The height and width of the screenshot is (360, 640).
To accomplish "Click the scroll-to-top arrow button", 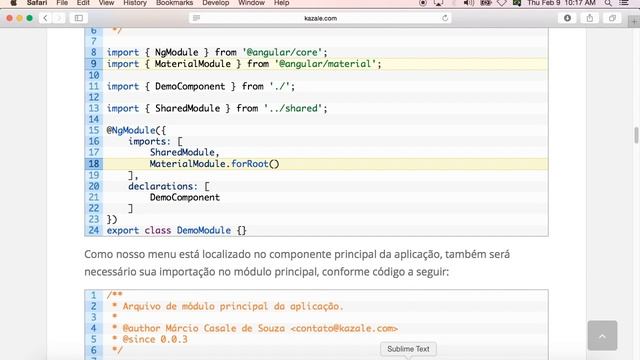I will [602, 336].
